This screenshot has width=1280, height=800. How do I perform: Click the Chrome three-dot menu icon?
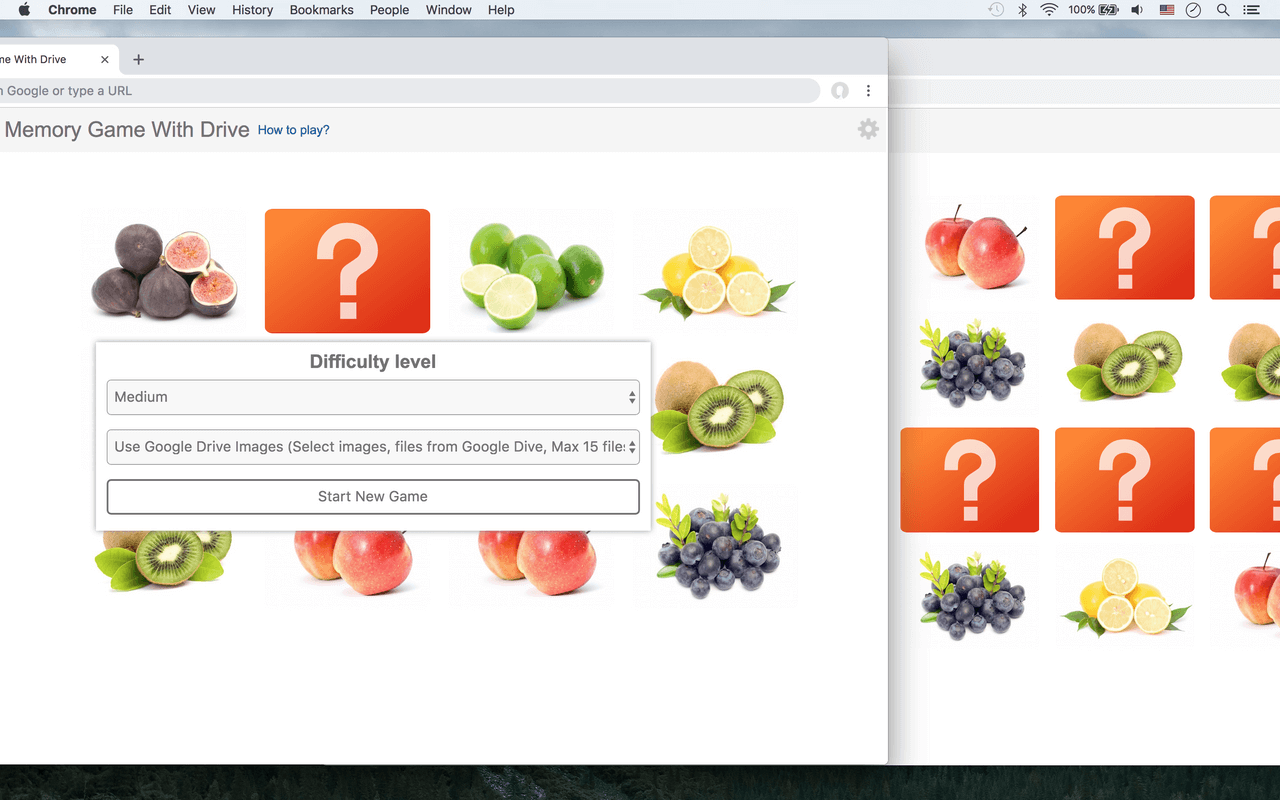coord(868,91)
